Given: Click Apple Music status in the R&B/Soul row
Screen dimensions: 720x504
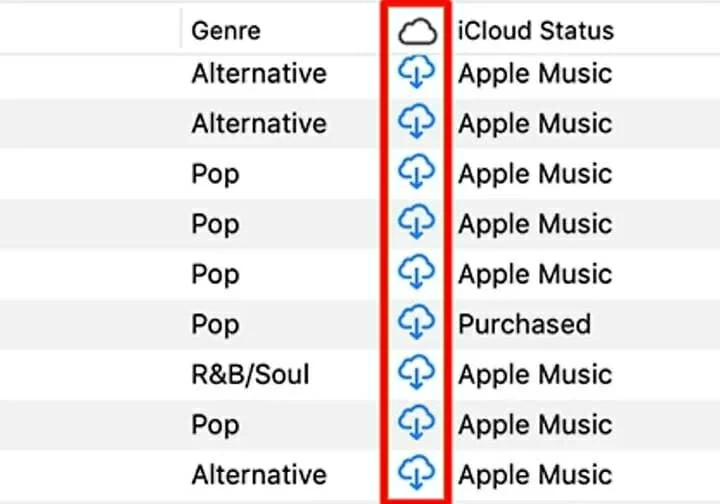Looking at the screenshot, I should pos(535,374).
